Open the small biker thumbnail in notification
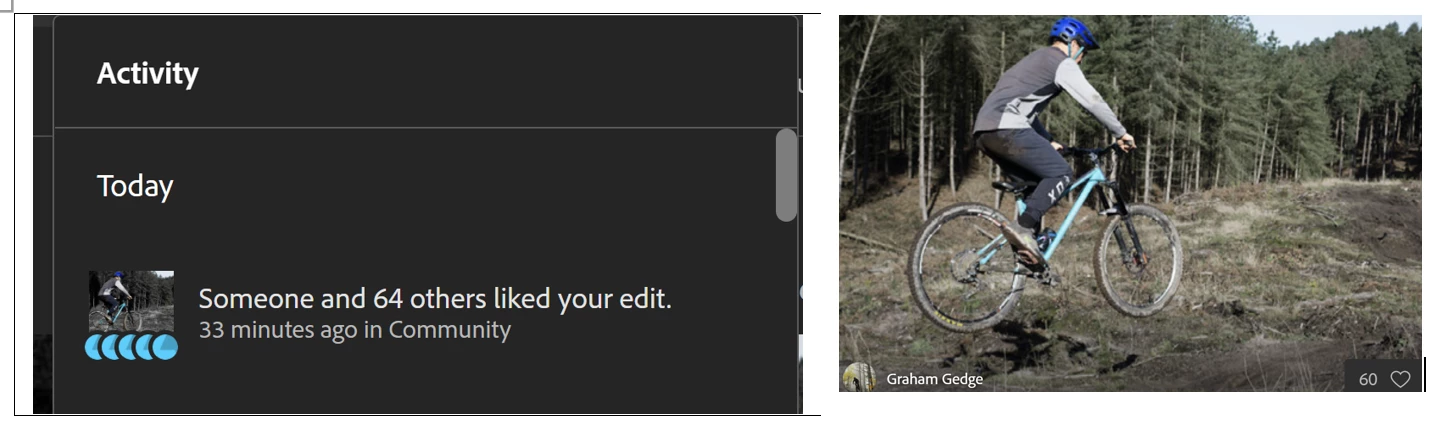 [131, 301]
